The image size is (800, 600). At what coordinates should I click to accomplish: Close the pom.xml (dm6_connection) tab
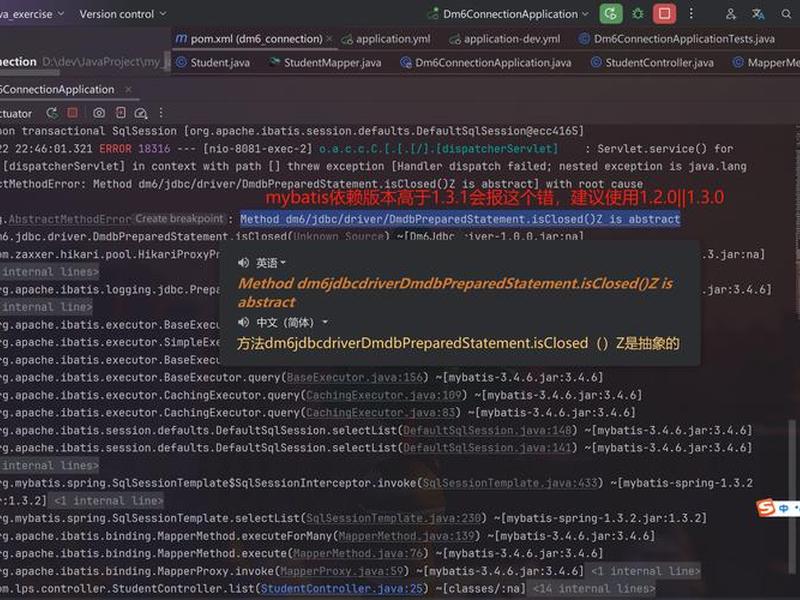click(x=330, y=39)
